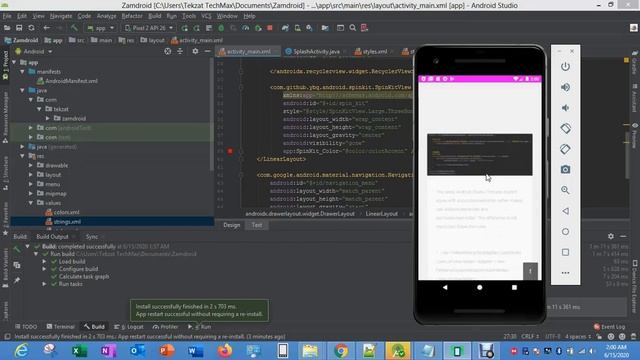Click the Save All toolbar icon
The image size is (640, 360).
[x=19, y=28]
